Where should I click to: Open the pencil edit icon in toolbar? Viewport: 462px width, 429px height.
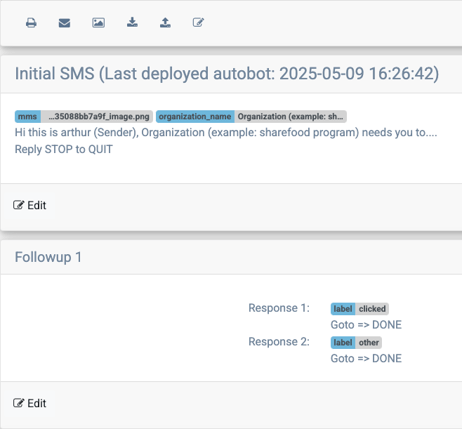click(198, 22)
